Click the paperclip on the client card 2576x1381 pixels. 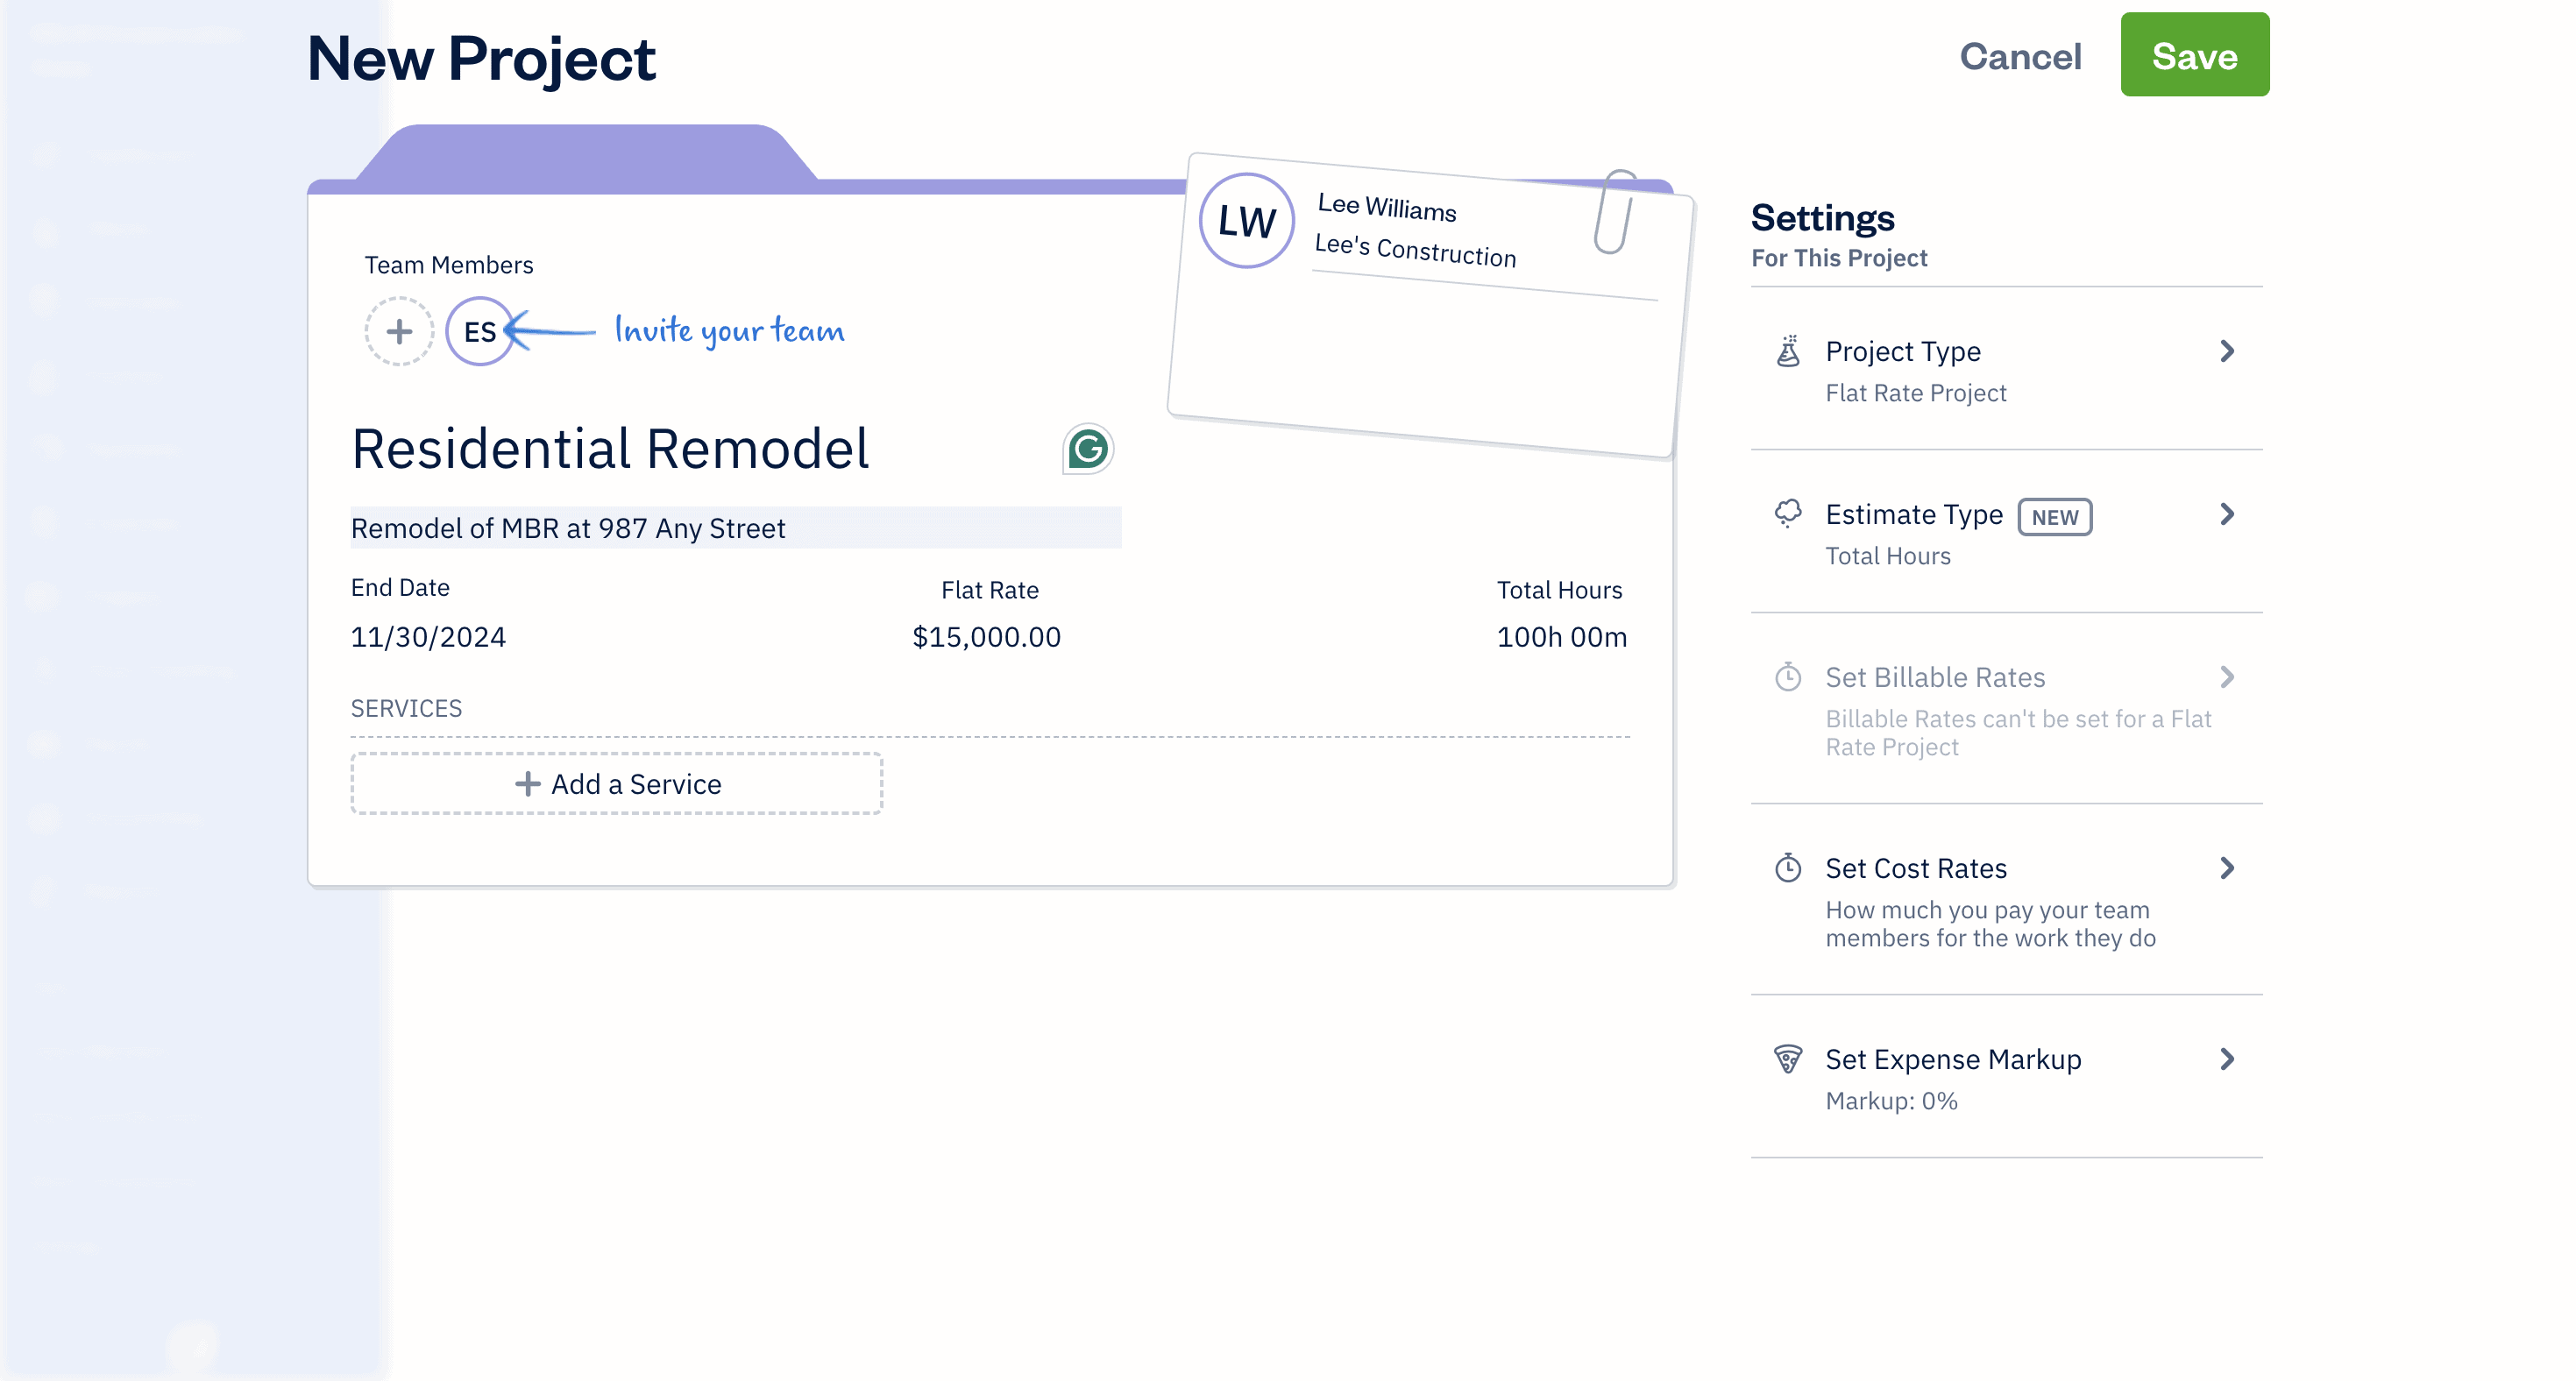(x=1614, y=211)
